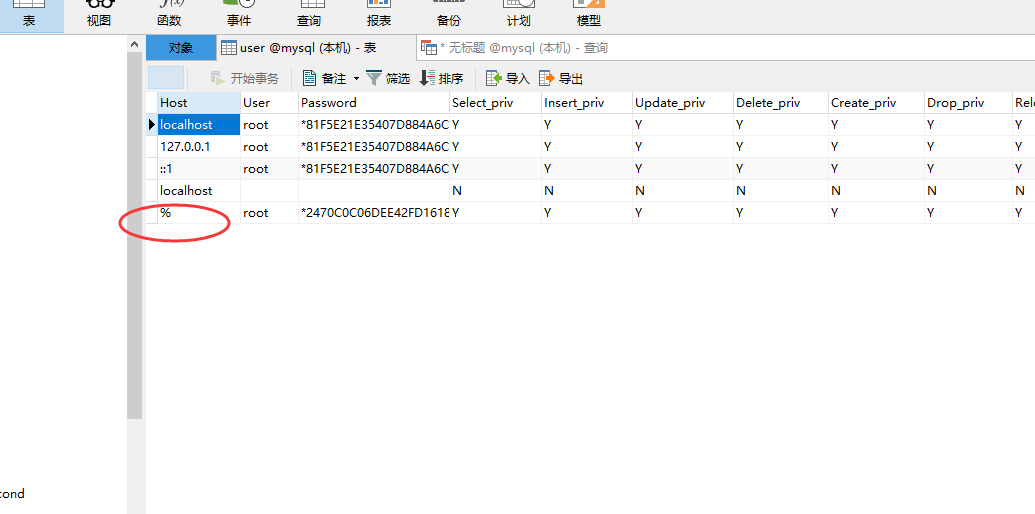Click the Create_priv column header
Viewport: 1035px width, 514px height.
coord(877,102)
